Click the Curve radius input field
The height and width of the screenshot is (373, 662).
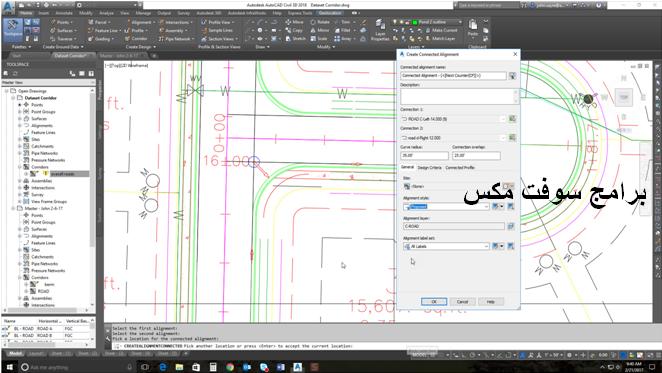coord(424,155)
